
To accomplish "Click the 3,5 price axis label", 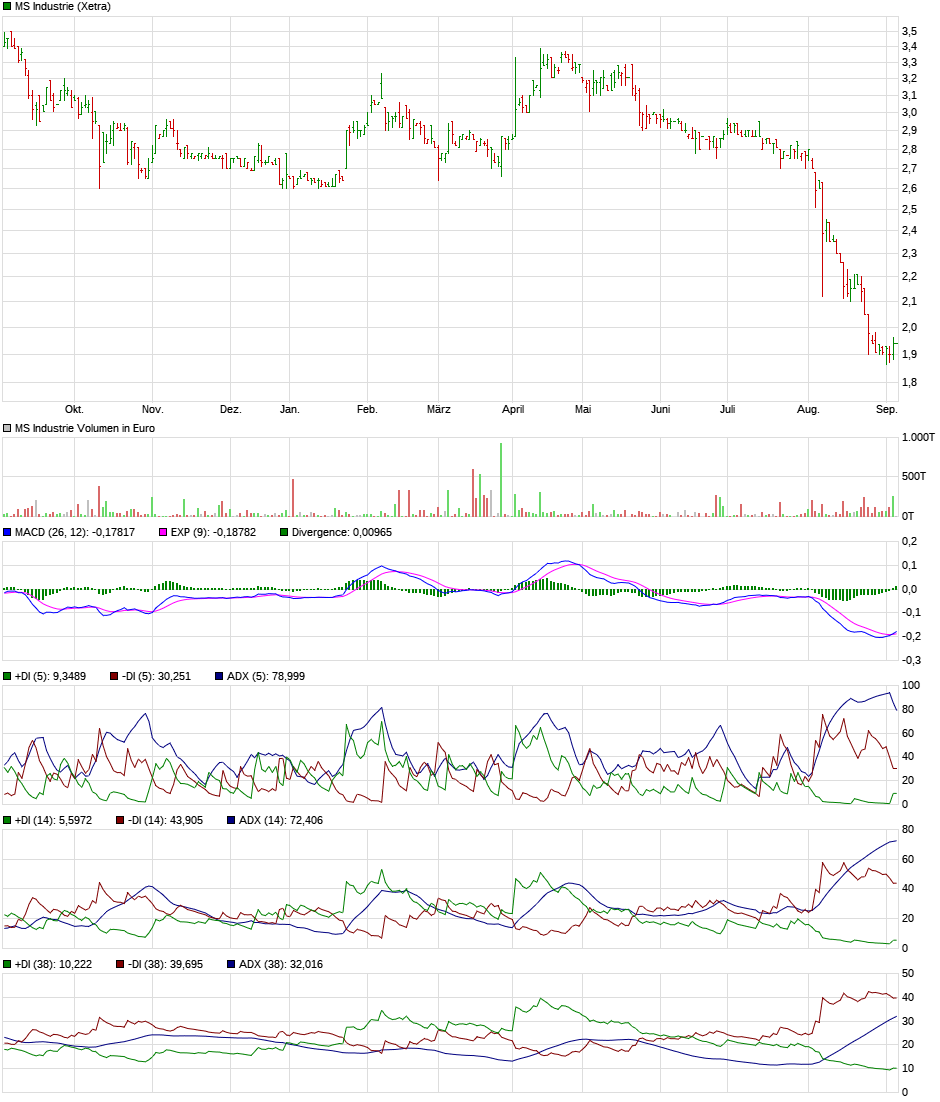I will (909, 32).
